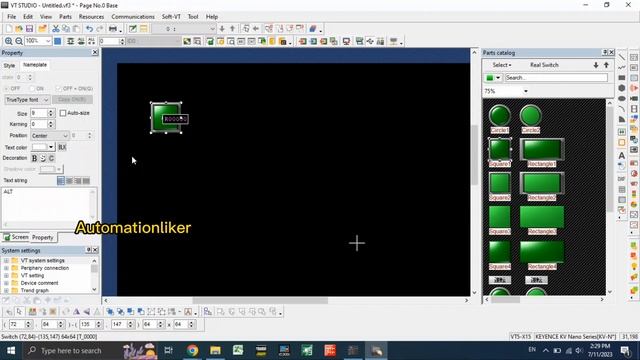Open File Explorer from the taskbar
The height and width of the screenshot is (360, 640).
215,351
